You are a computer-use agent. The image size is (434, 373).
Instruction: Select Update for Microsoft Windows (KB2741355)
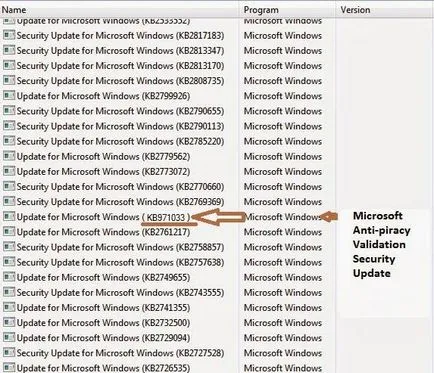103,308
